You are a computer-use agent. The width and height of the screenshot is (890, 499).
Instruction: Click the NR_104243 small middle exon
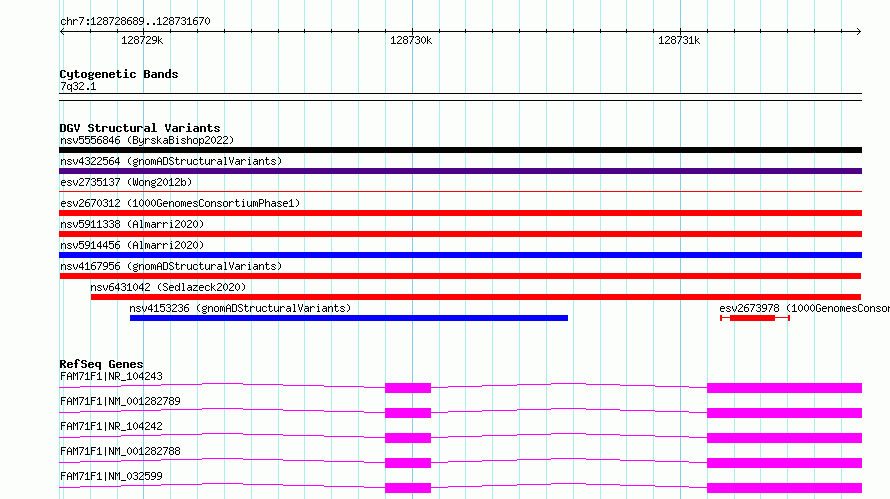(408, 388)
